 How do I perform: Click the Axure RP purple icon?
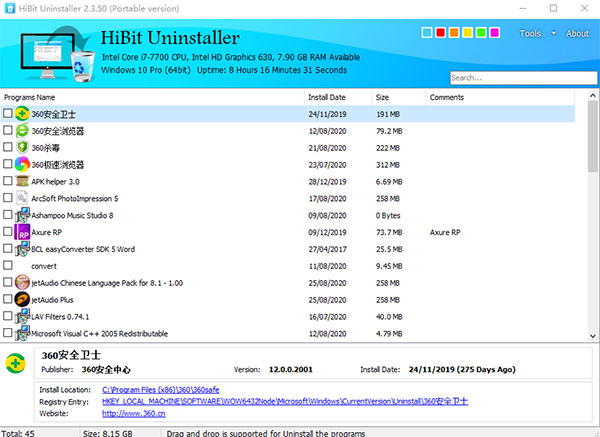[x=22, y=232]
